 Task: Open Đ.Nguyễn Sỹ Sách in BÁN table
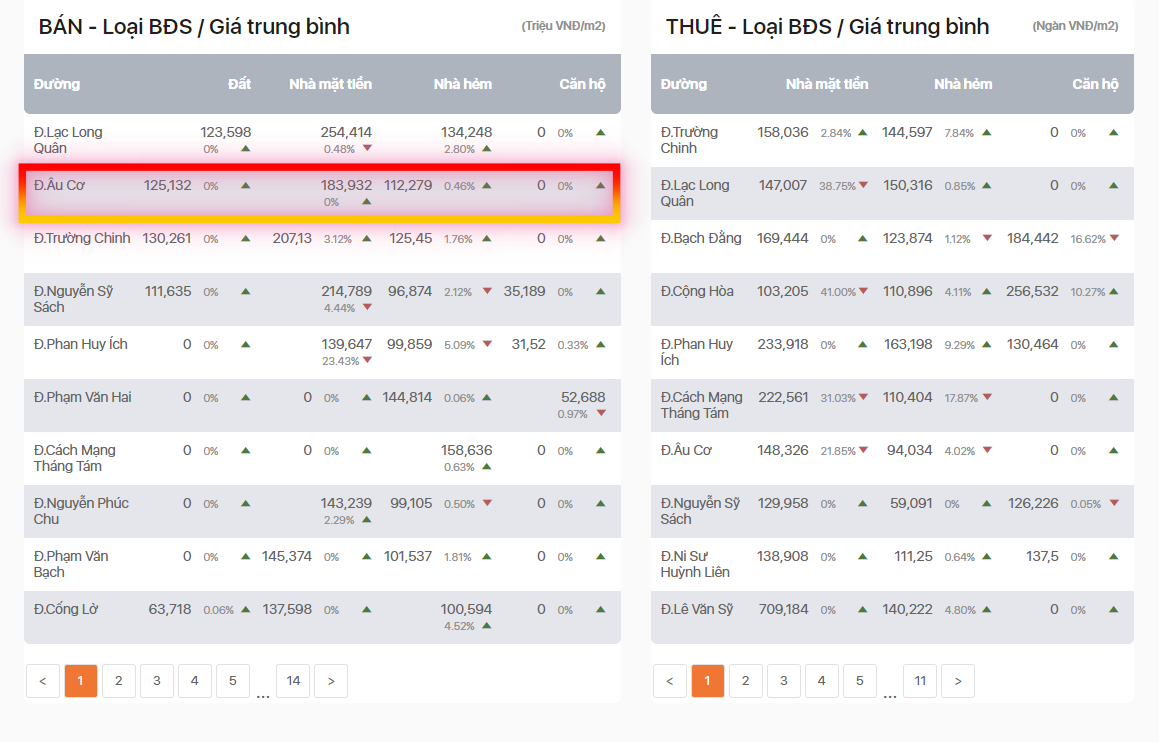click(73, 299)
